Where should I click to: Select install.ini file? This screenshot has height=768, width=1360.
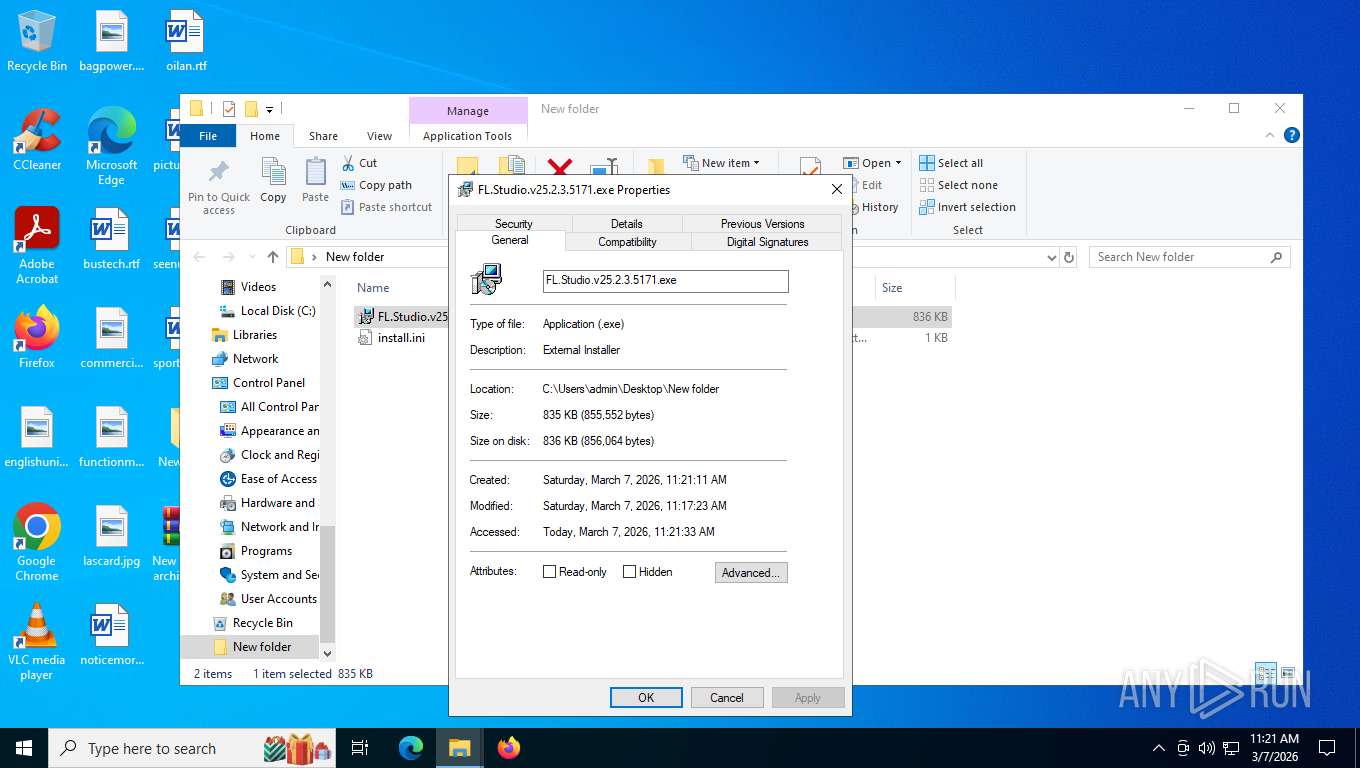[x=400, y=338]
